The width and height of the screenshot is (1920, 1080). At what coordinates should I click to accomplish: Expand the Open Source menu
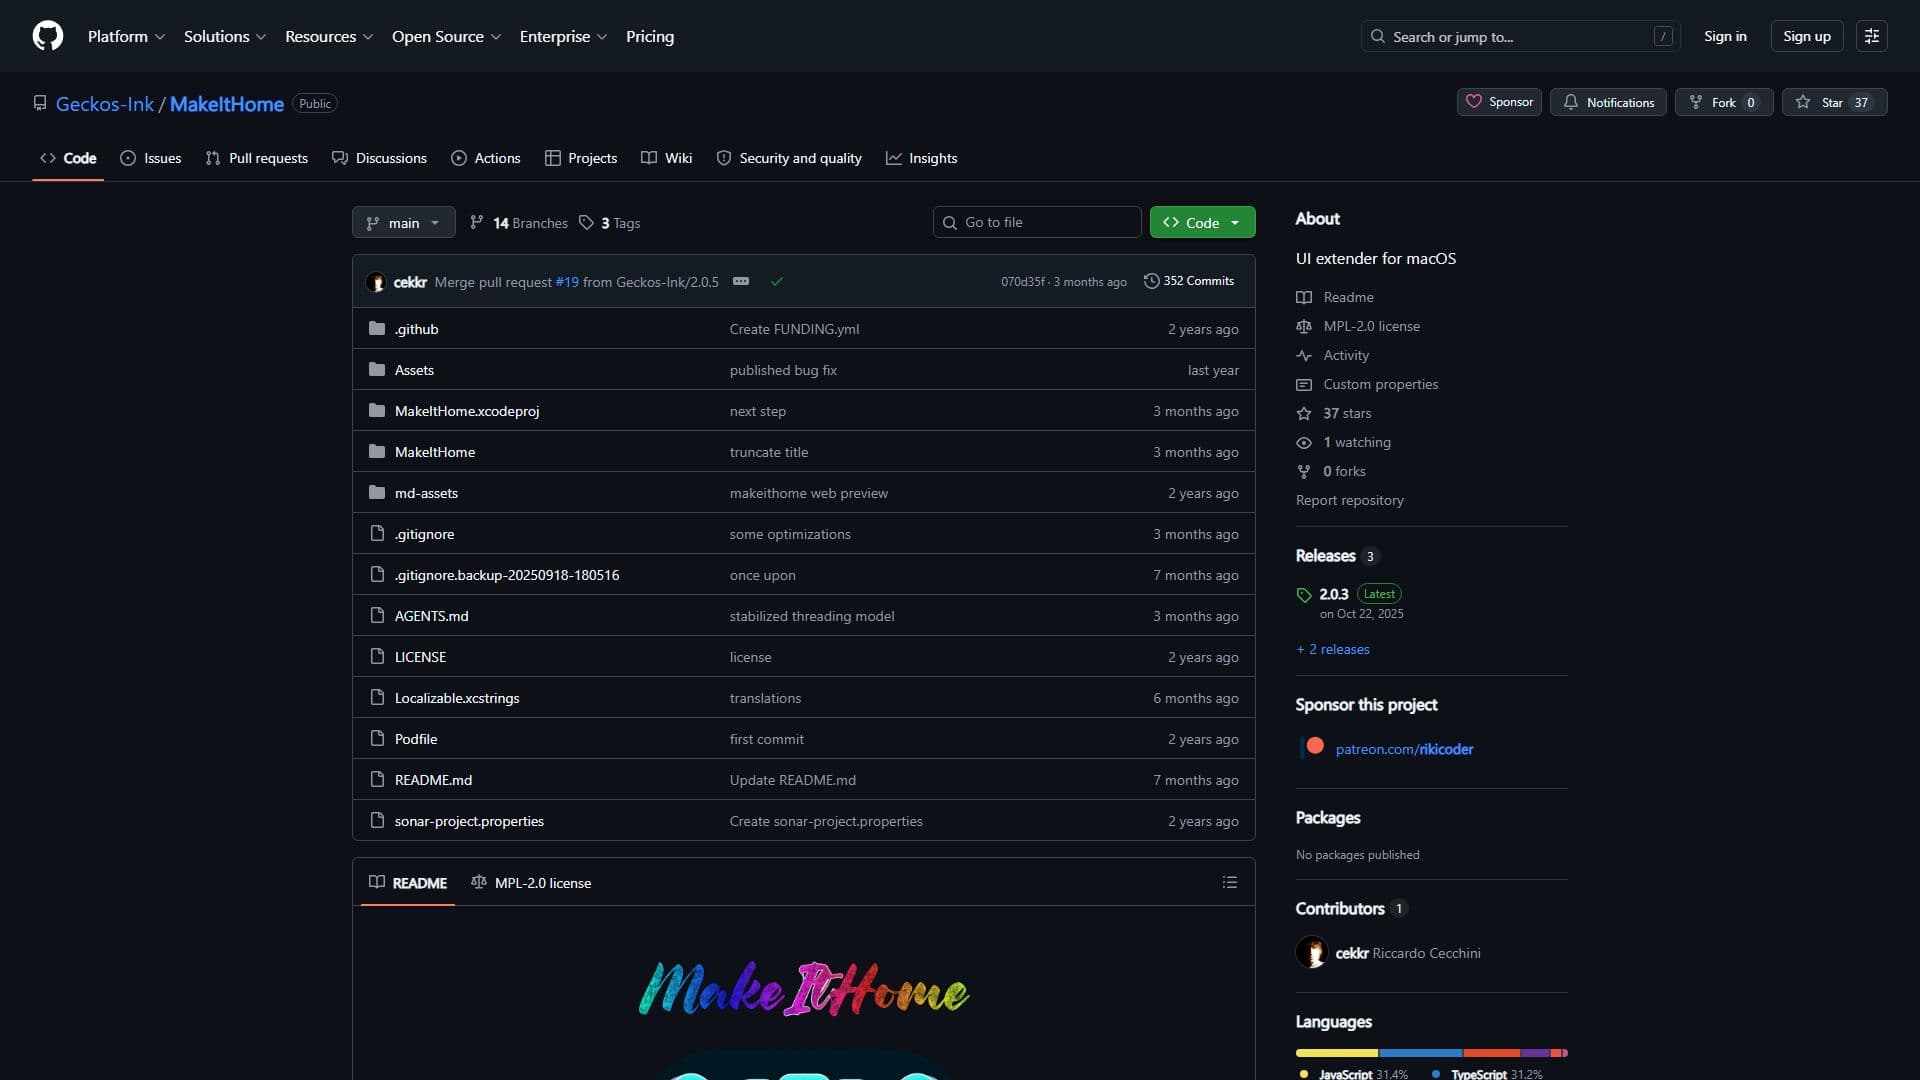coord(446,36)
